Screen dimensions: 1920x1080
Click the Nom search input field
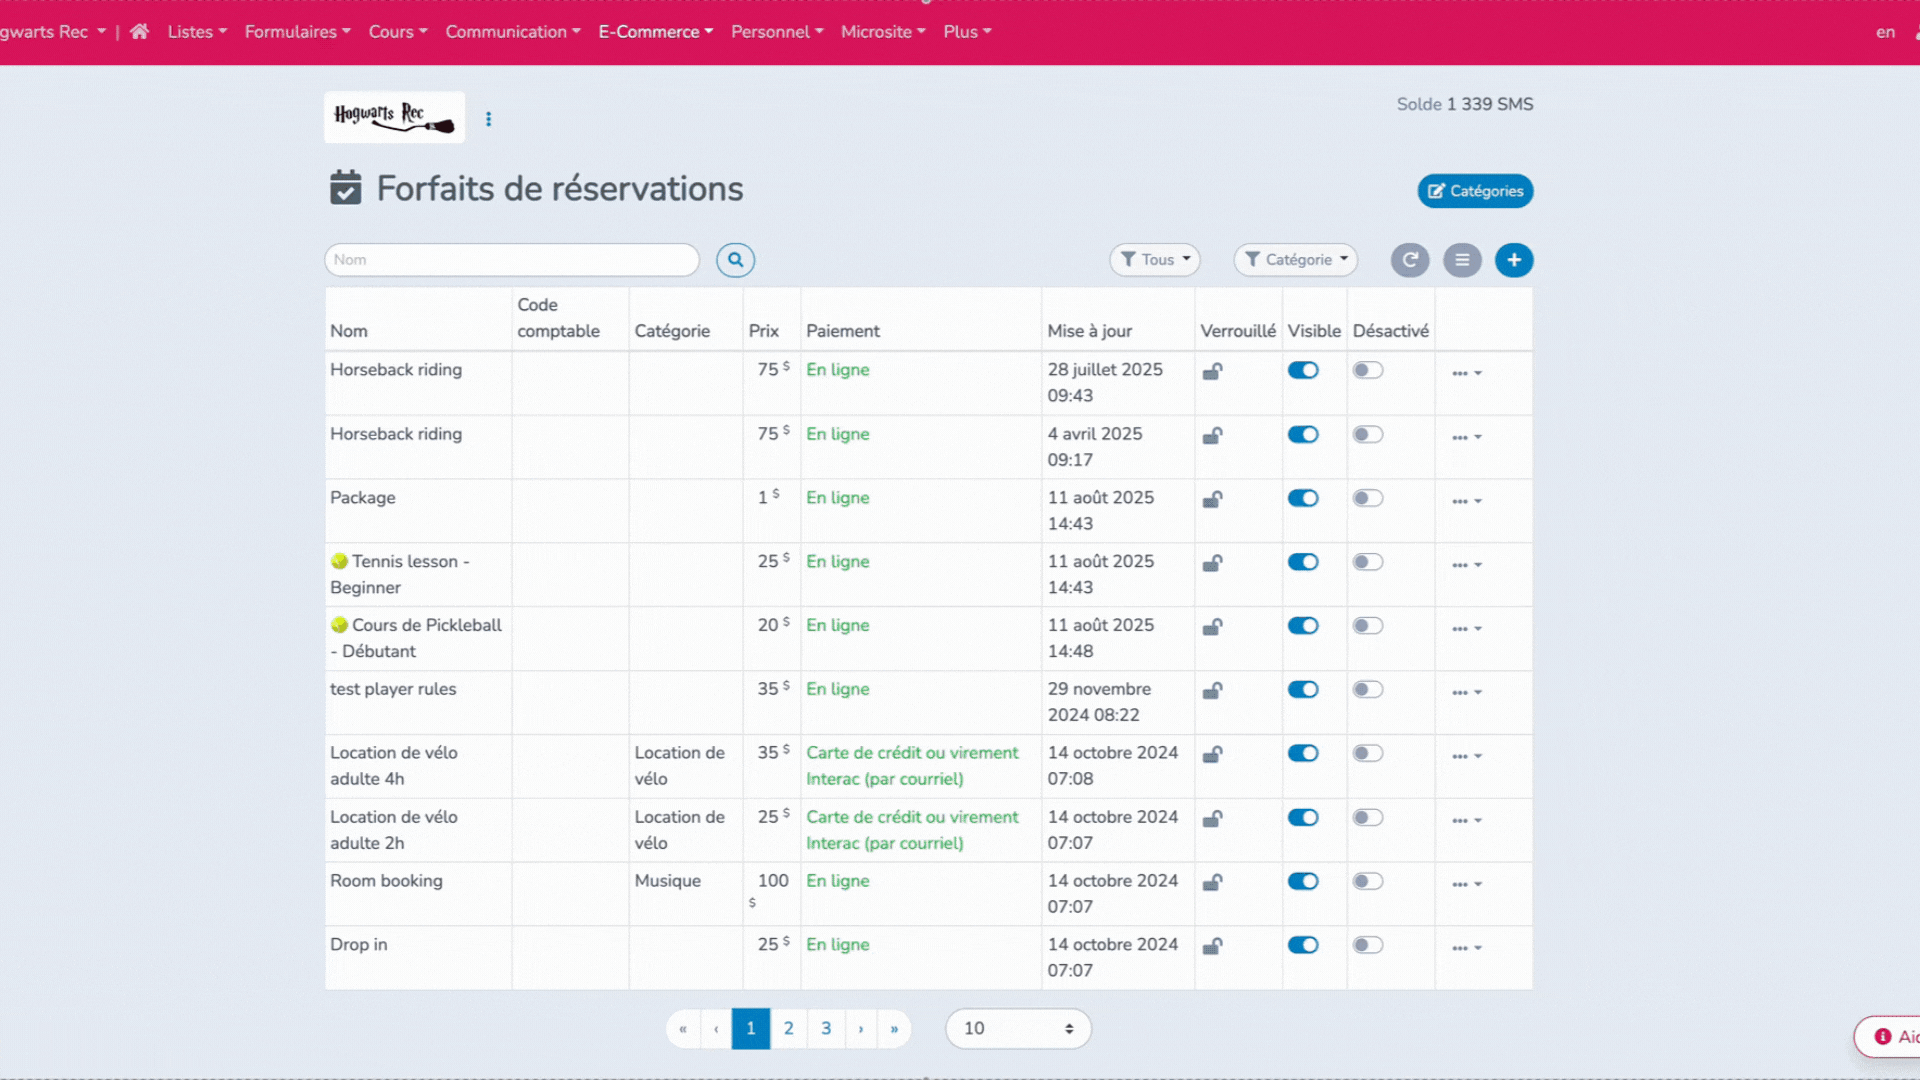point(512,260)
